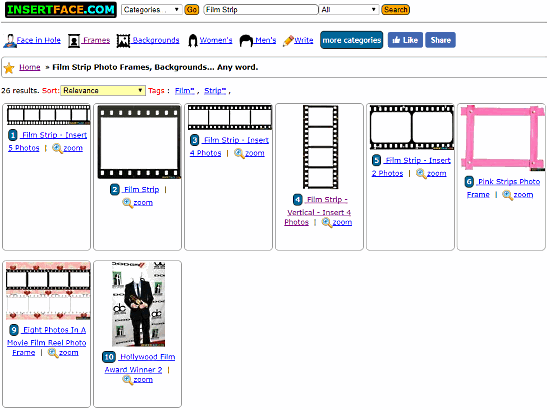Open the pink strips frame thumbnail

[503, 138]
